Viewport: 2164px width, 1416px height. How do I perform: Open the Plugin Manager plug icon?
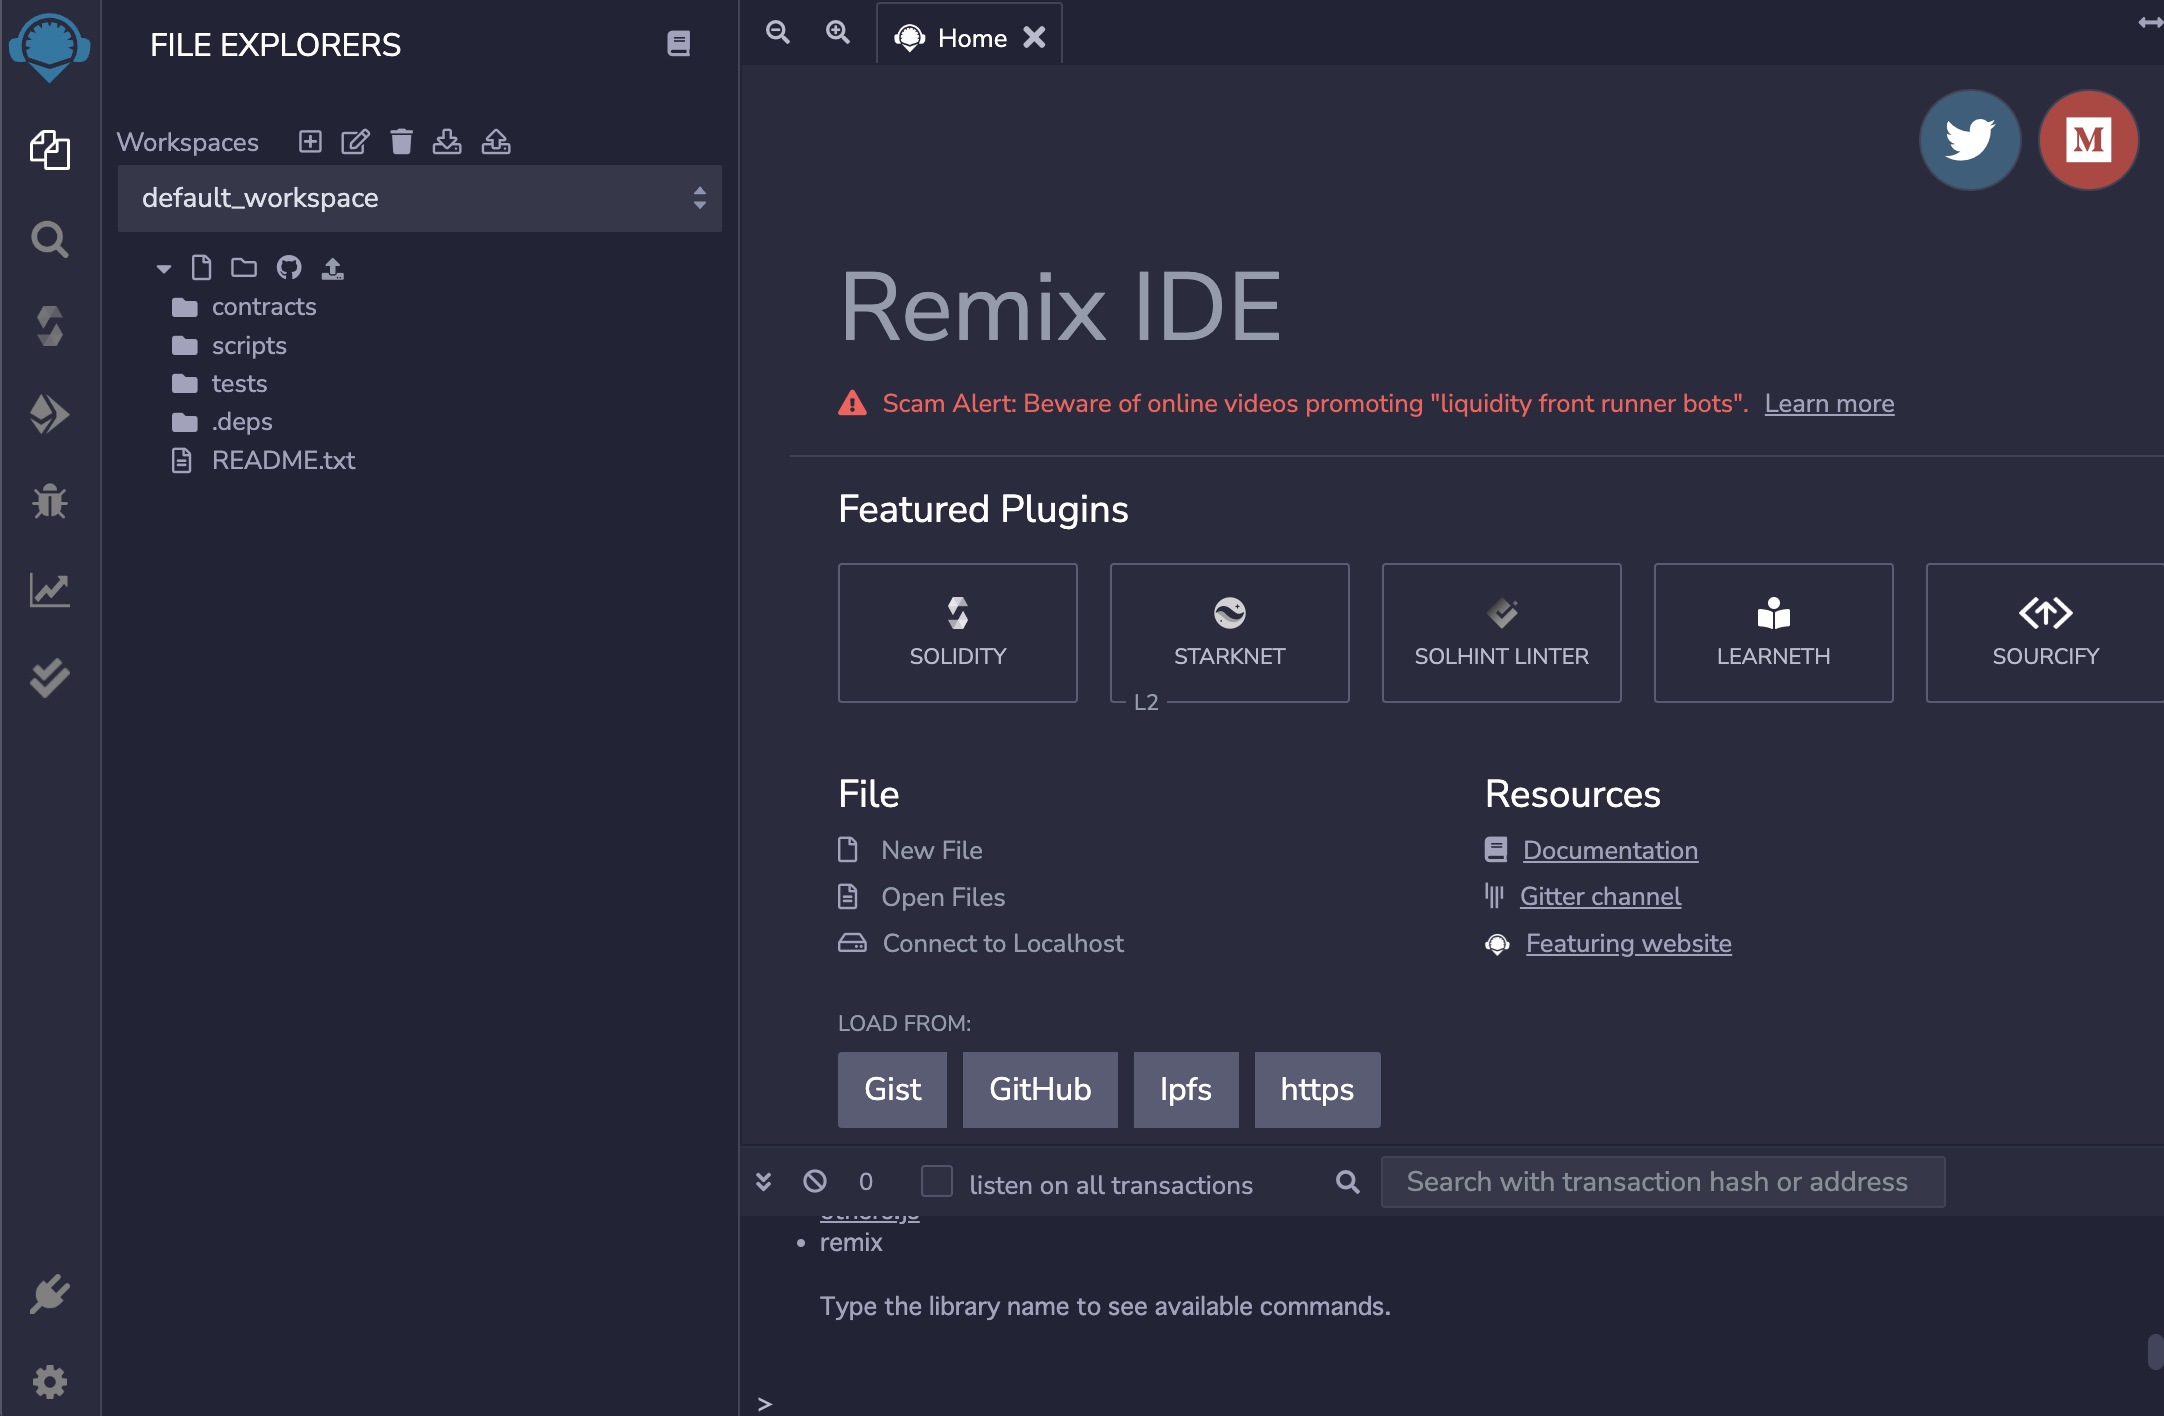(x=49, y=1294)
